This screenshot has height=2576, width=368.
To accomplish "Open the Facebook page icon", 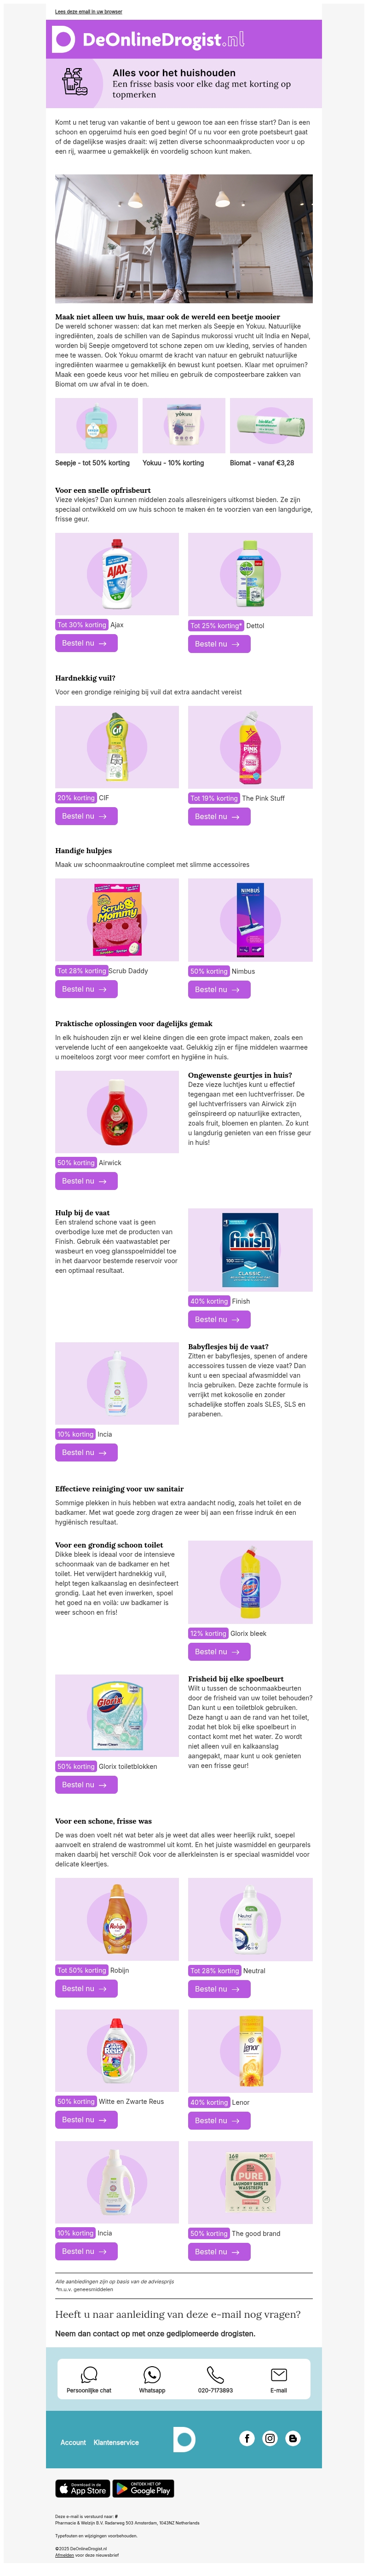I will pos(247,2438).
